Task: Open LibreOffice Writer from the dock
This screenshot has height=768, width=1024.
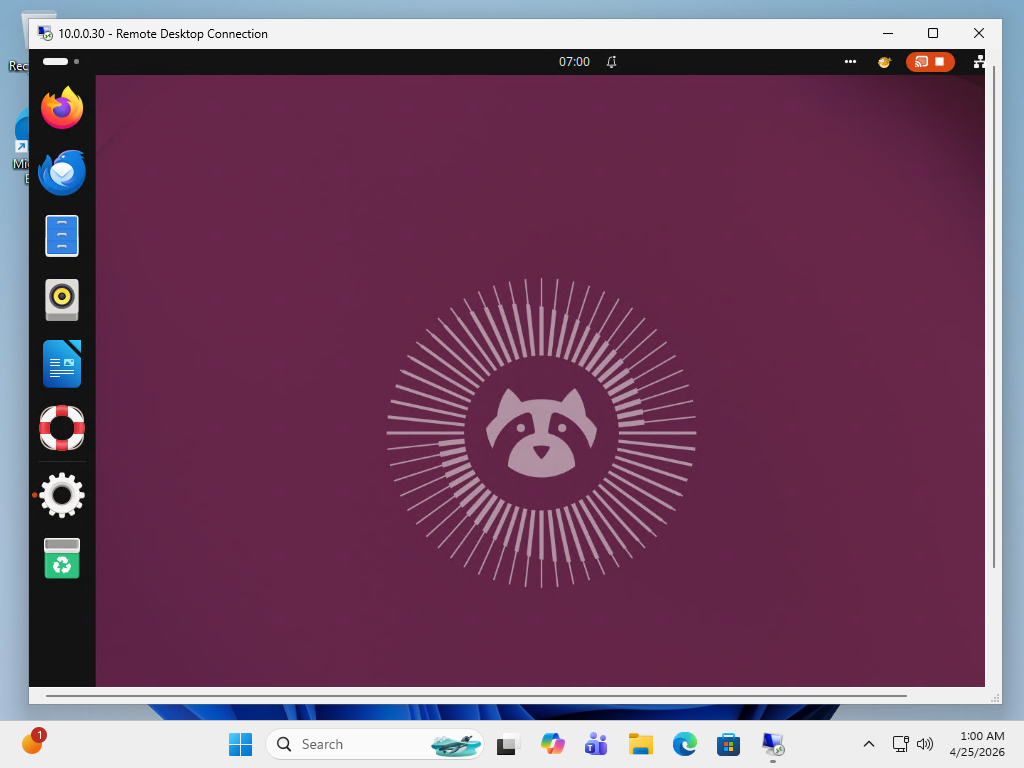Action: pos(62,363)
